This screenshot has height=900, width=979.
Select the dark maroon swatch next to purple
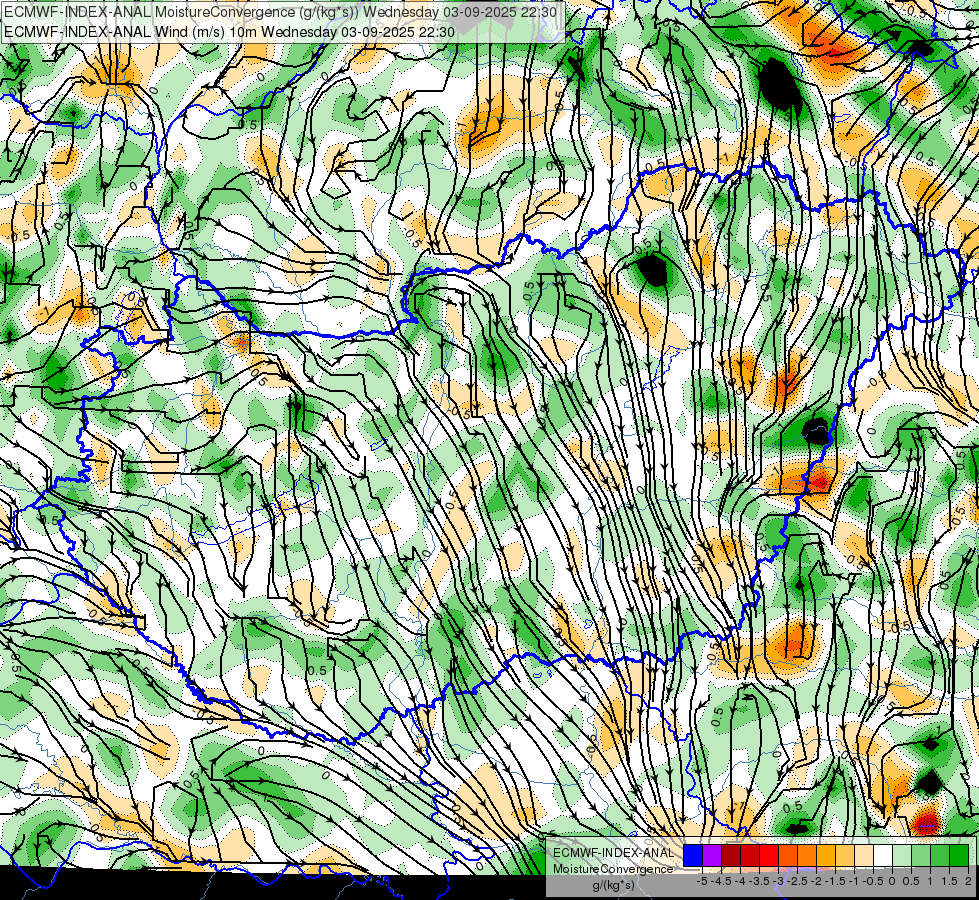coord(731,856)
